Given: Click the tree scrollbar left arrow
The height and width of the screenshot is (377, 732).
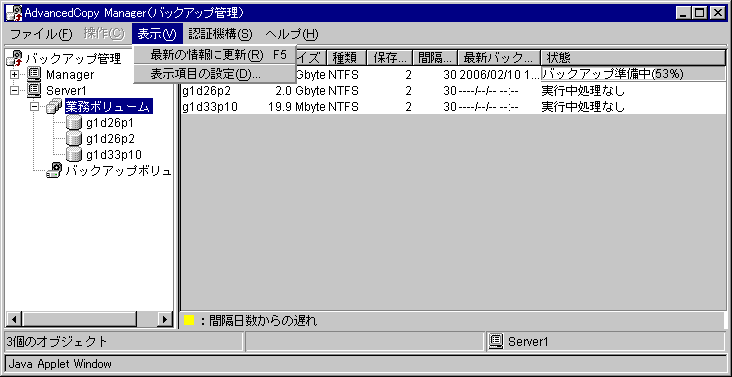Looking at the screenshot, I should pos(14,319).
